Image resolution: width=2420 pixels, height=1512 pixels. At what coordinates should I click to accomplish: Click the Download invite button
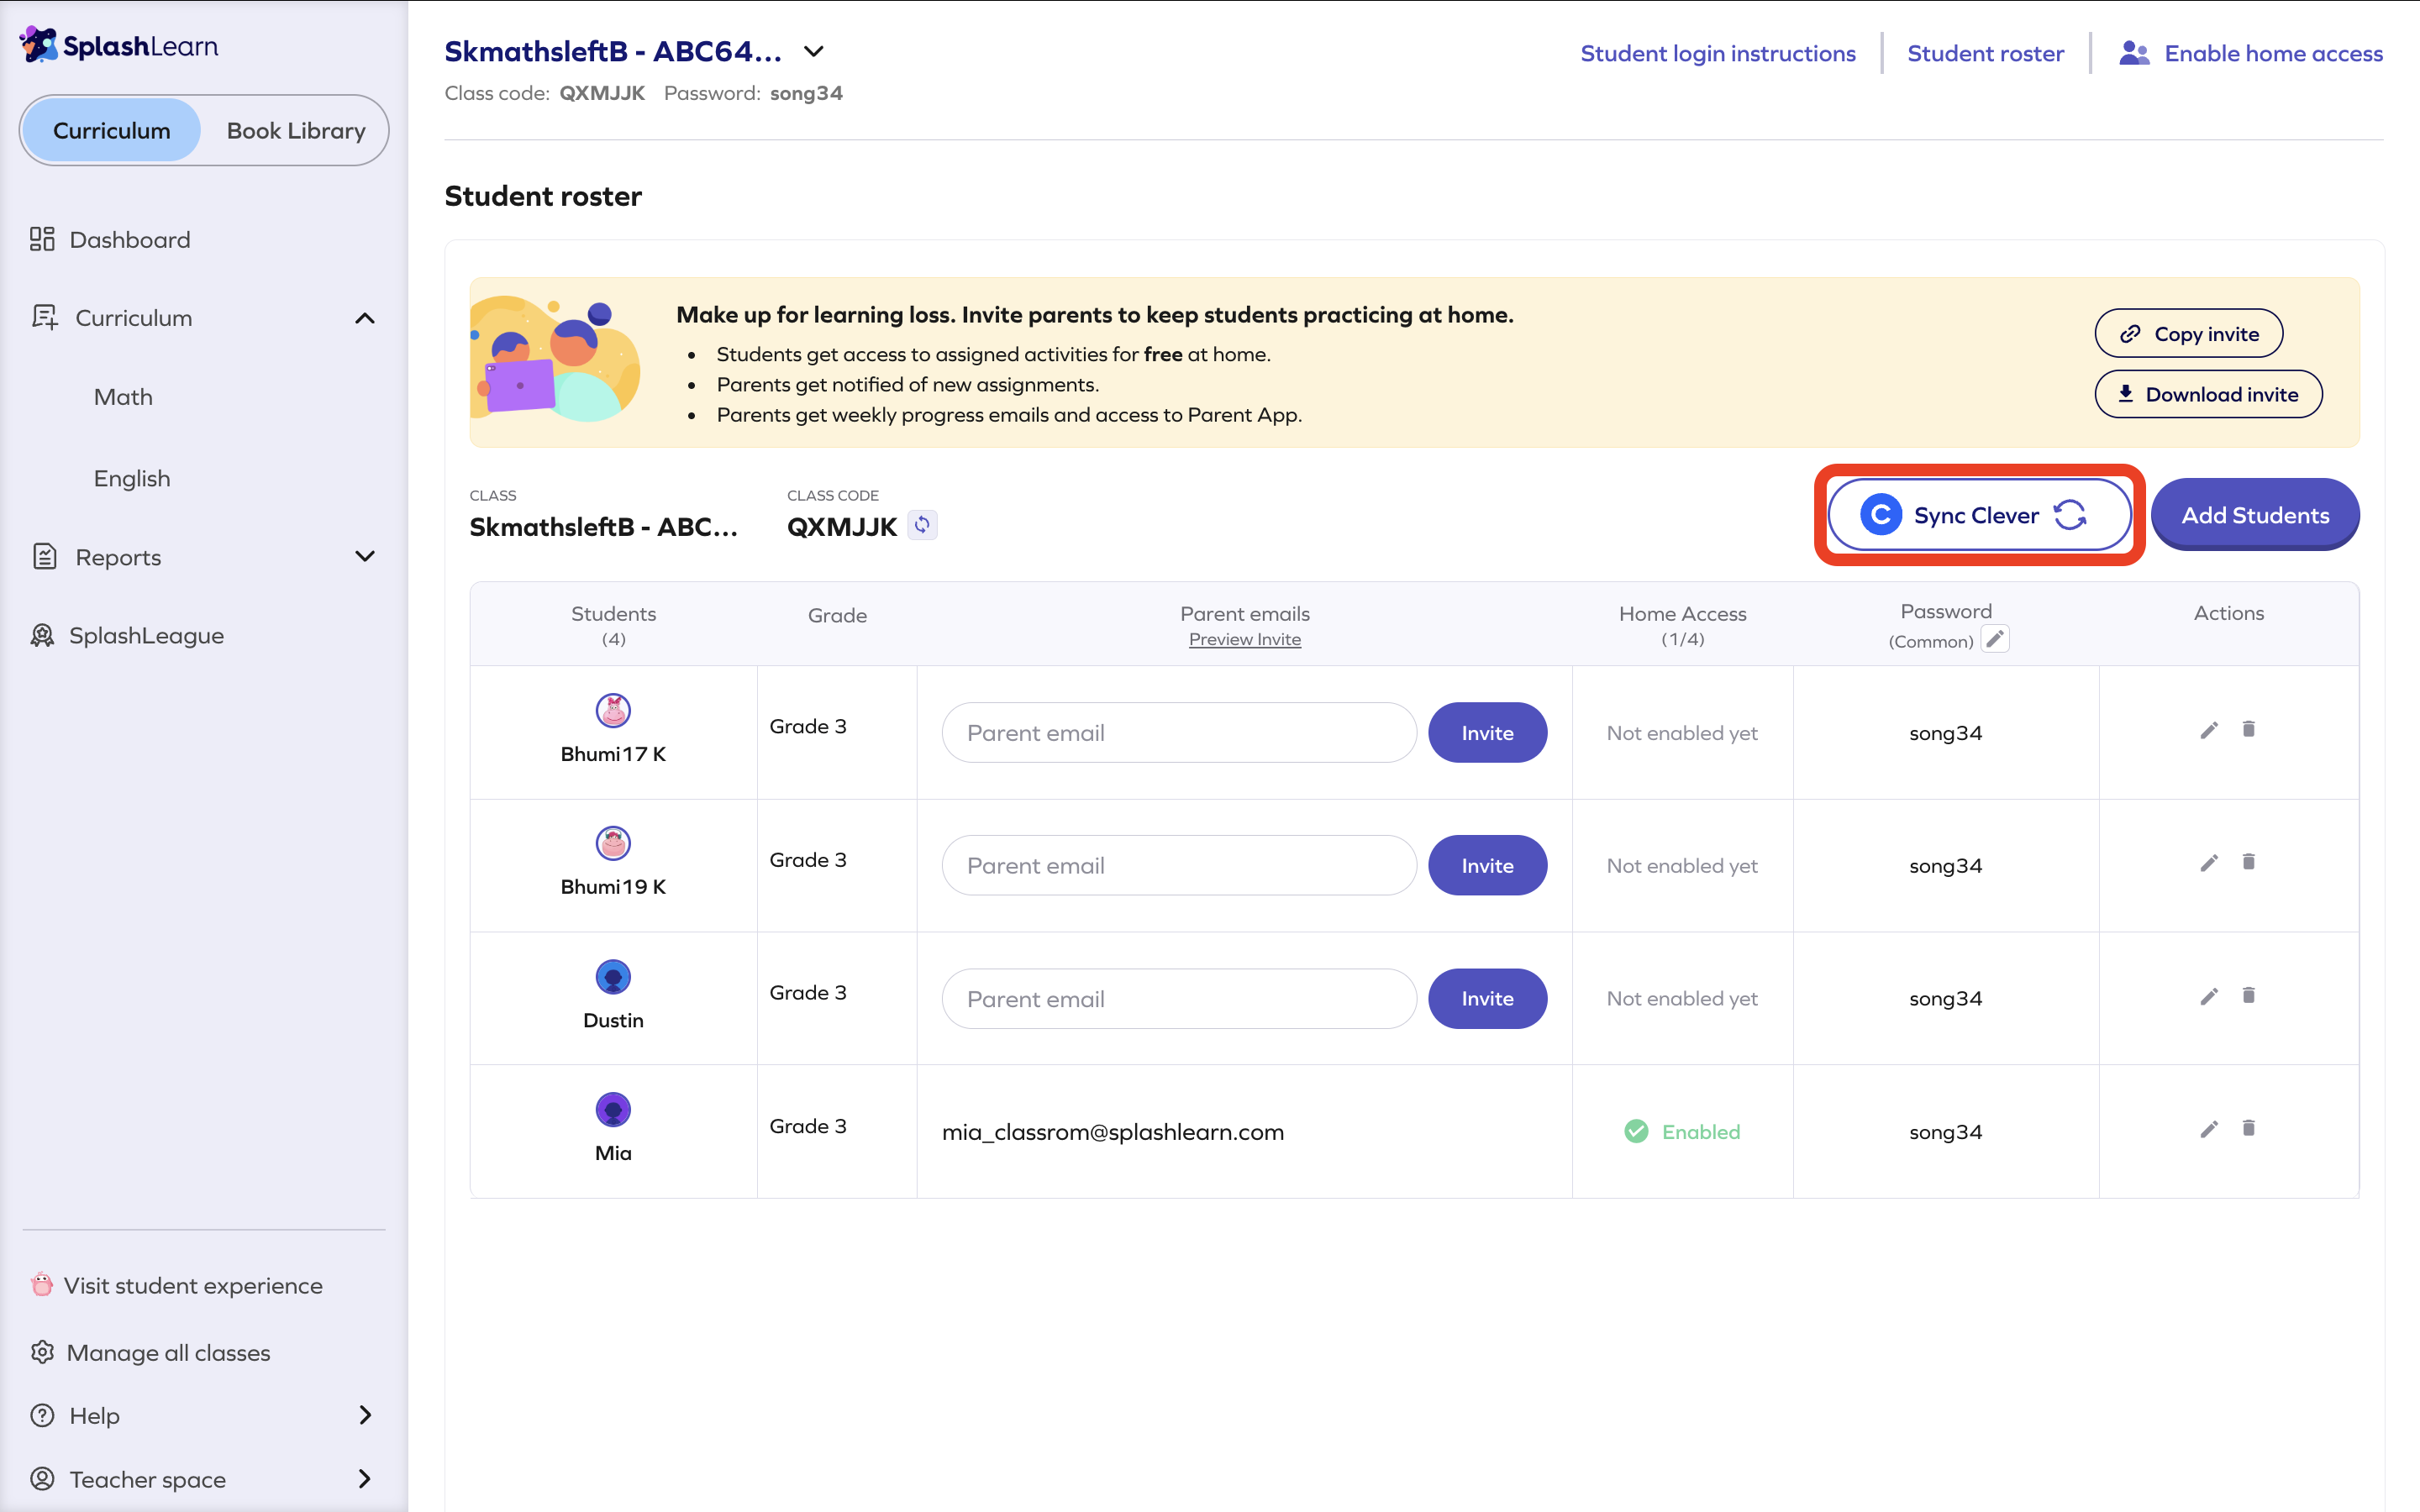[x=2208, y=394]
